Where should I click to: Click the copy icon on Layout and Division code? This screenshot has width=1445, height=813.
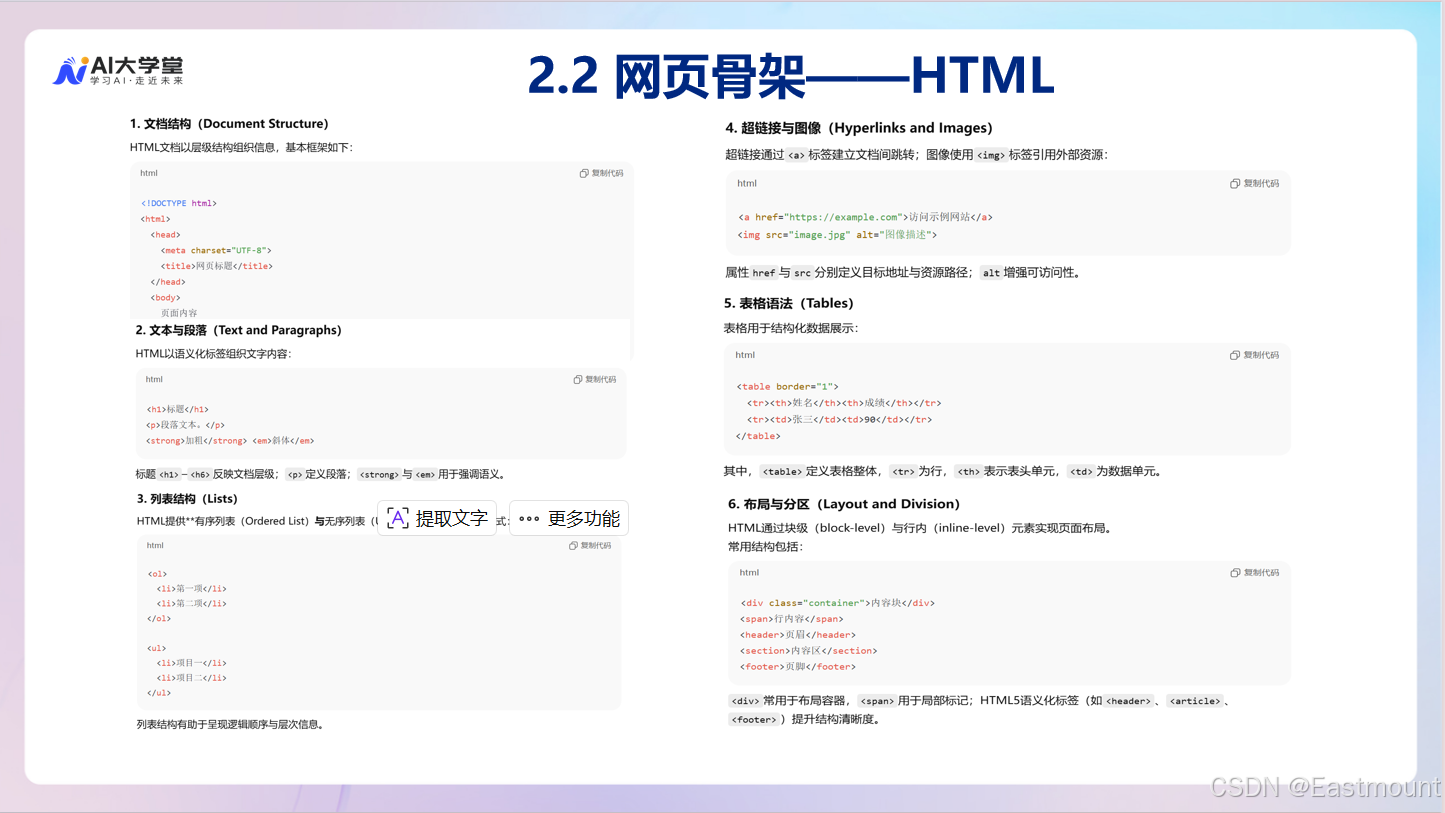1236,572
